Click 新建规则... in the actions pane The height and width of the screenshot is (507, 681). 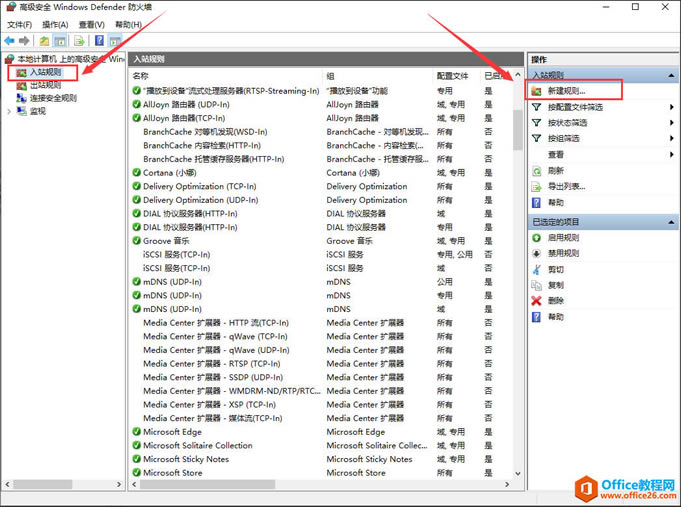[566, 91]
